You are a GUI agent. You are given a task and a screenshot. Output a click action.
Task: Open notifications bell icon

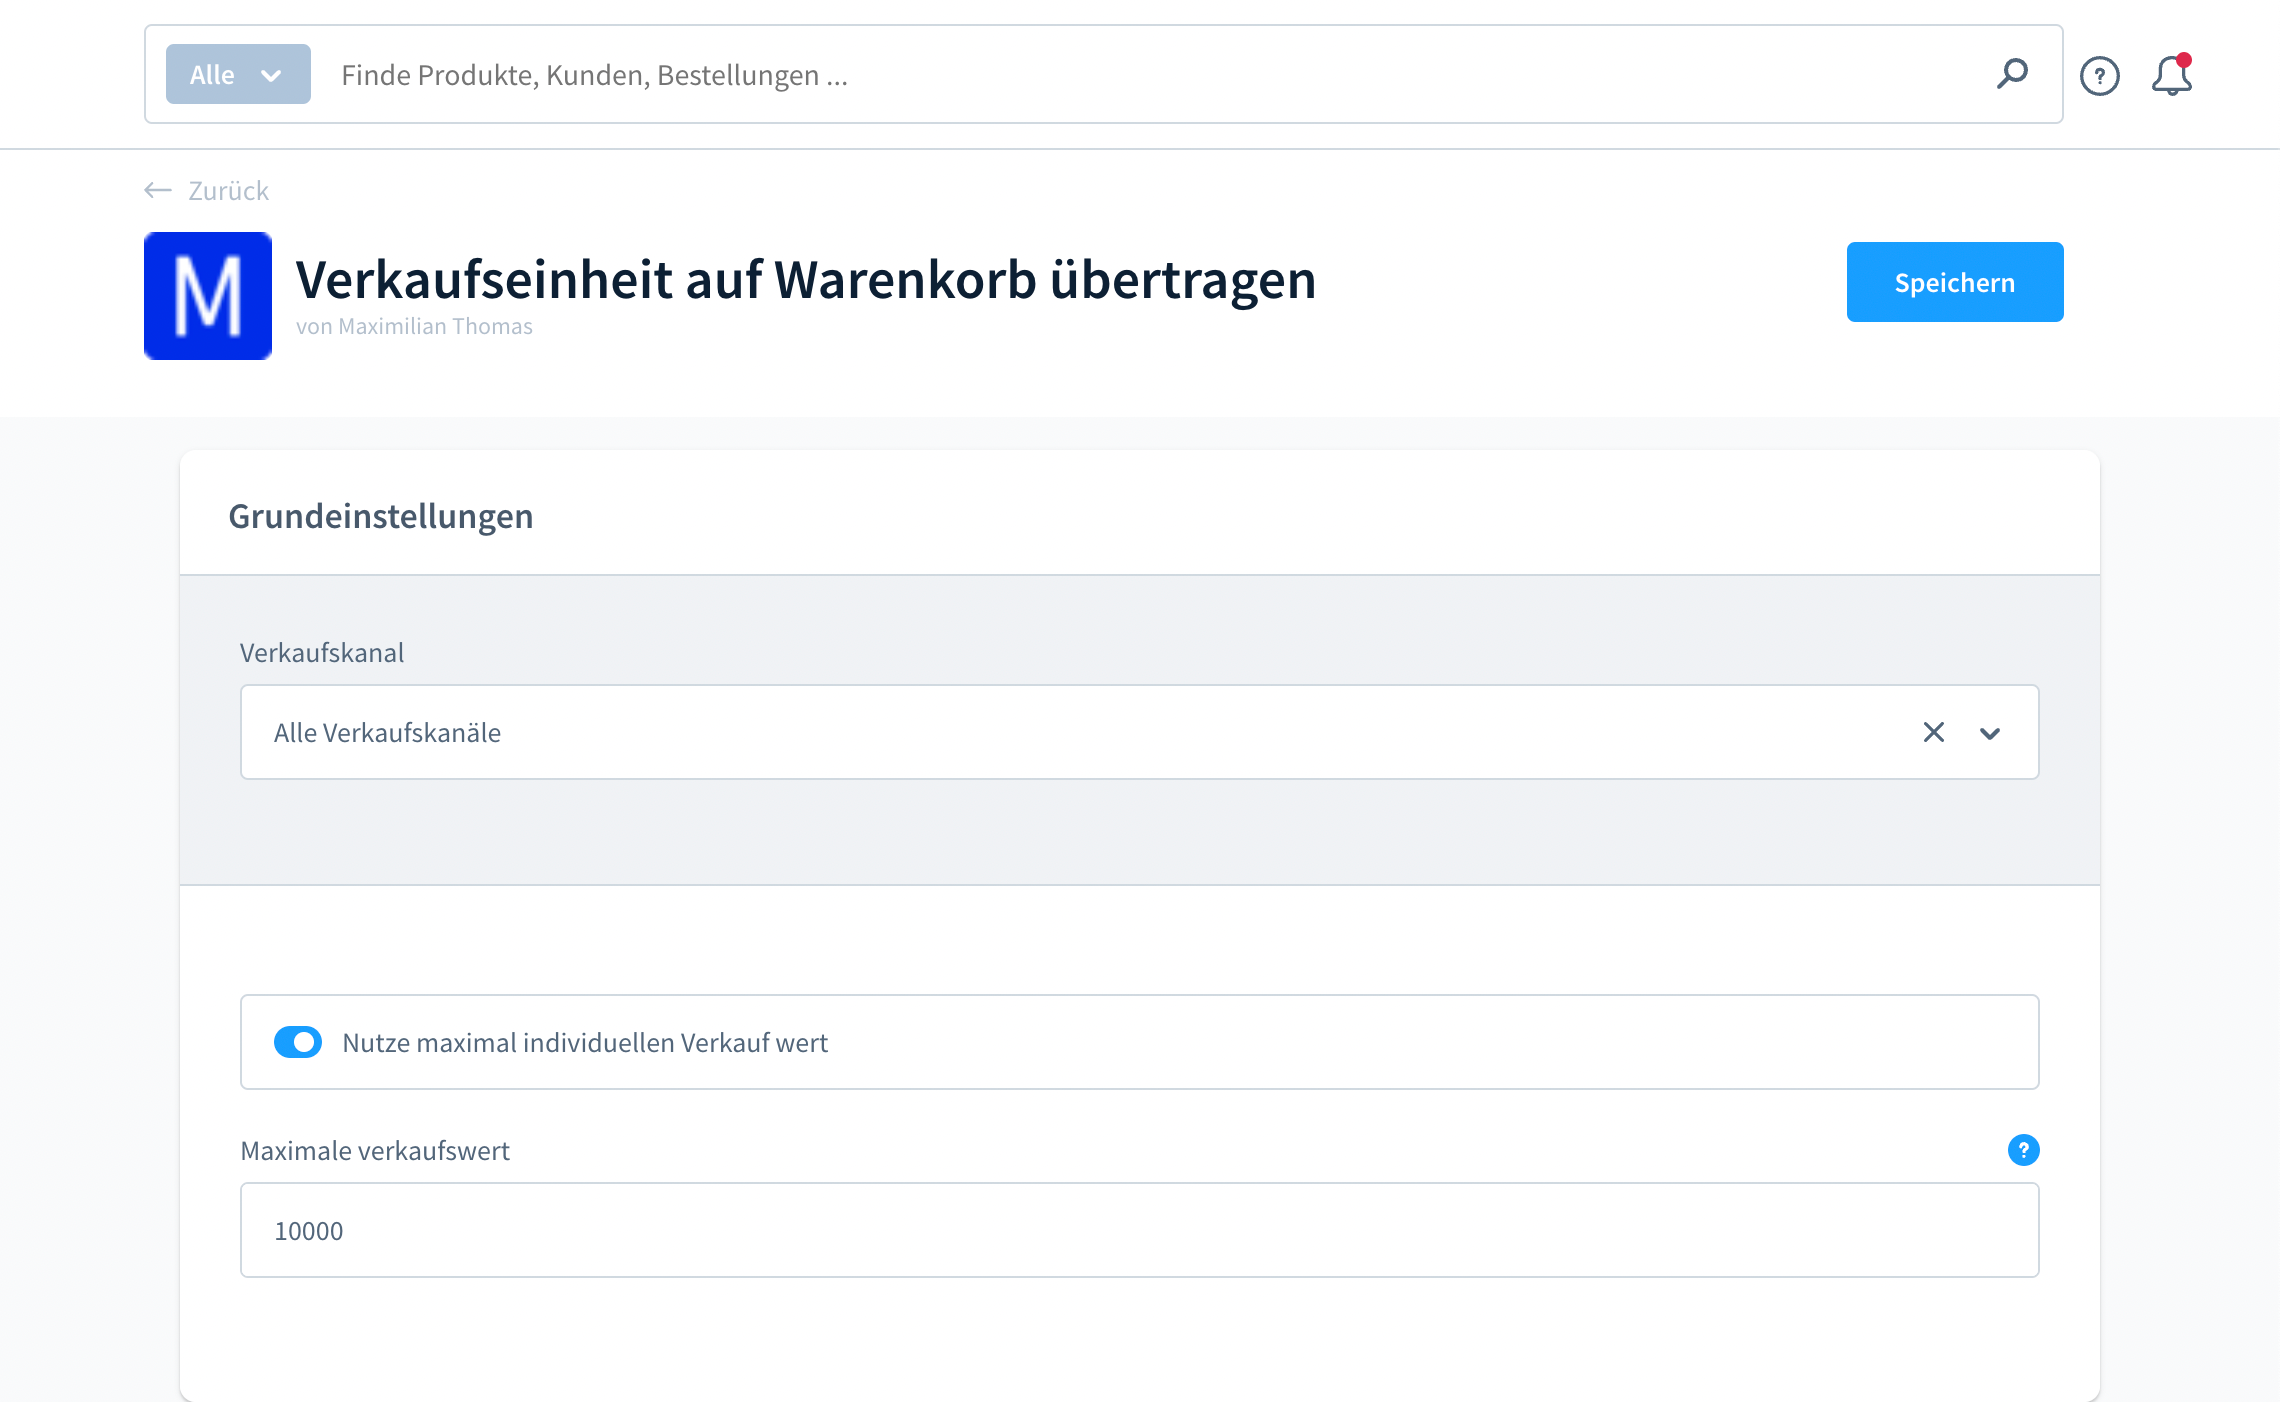point(2172,75)
